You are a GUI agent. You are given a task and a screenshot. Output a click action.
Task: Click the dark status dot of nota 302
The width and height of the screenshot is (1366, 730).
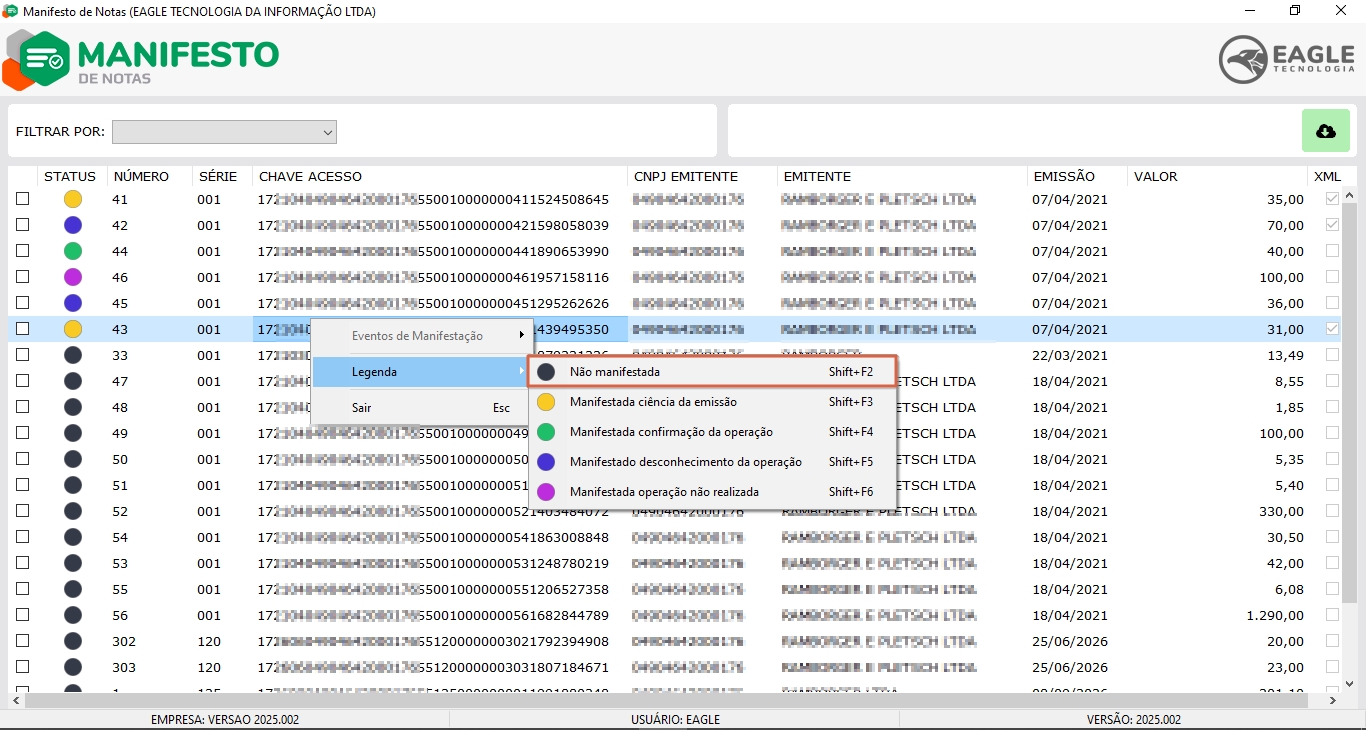73,641
